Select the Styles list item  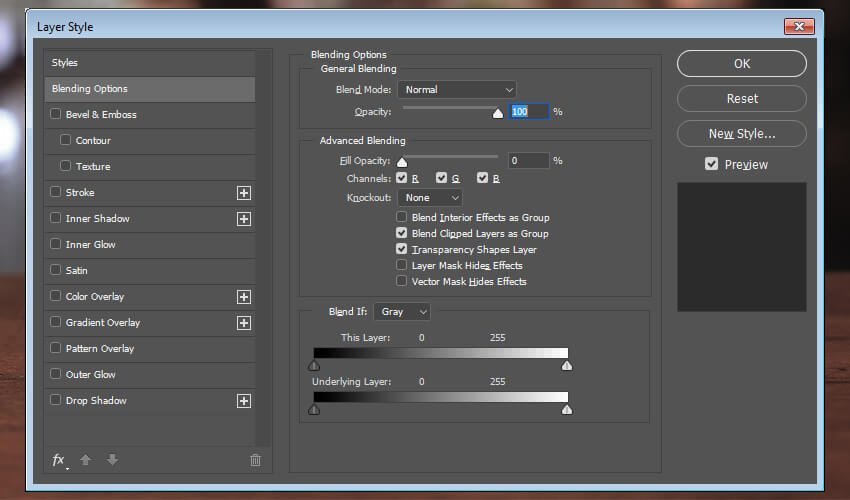tap(150, 63)
